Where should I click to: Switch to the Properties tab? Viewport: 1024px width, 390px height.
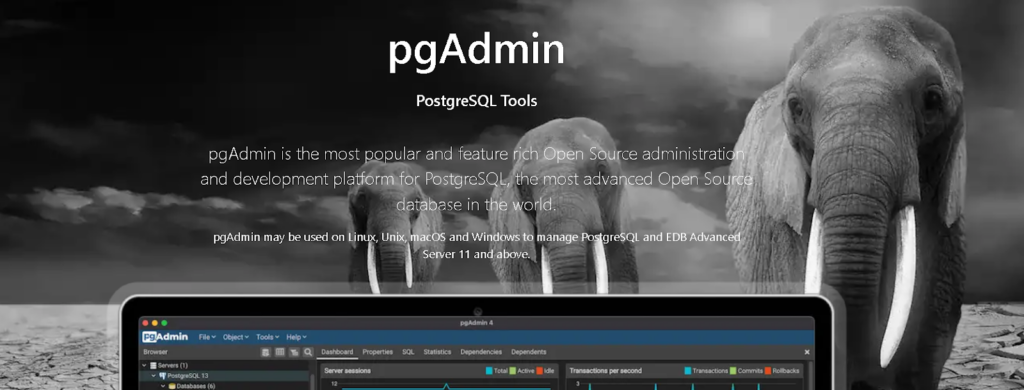[377, 352]
